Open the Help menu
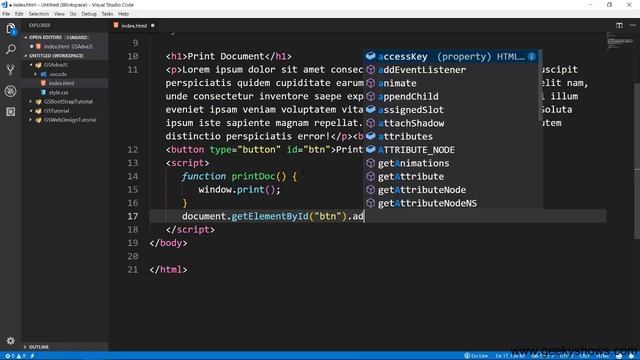This screenshot has width=640, height=360. pyautogui.click(x=124, y=14)
